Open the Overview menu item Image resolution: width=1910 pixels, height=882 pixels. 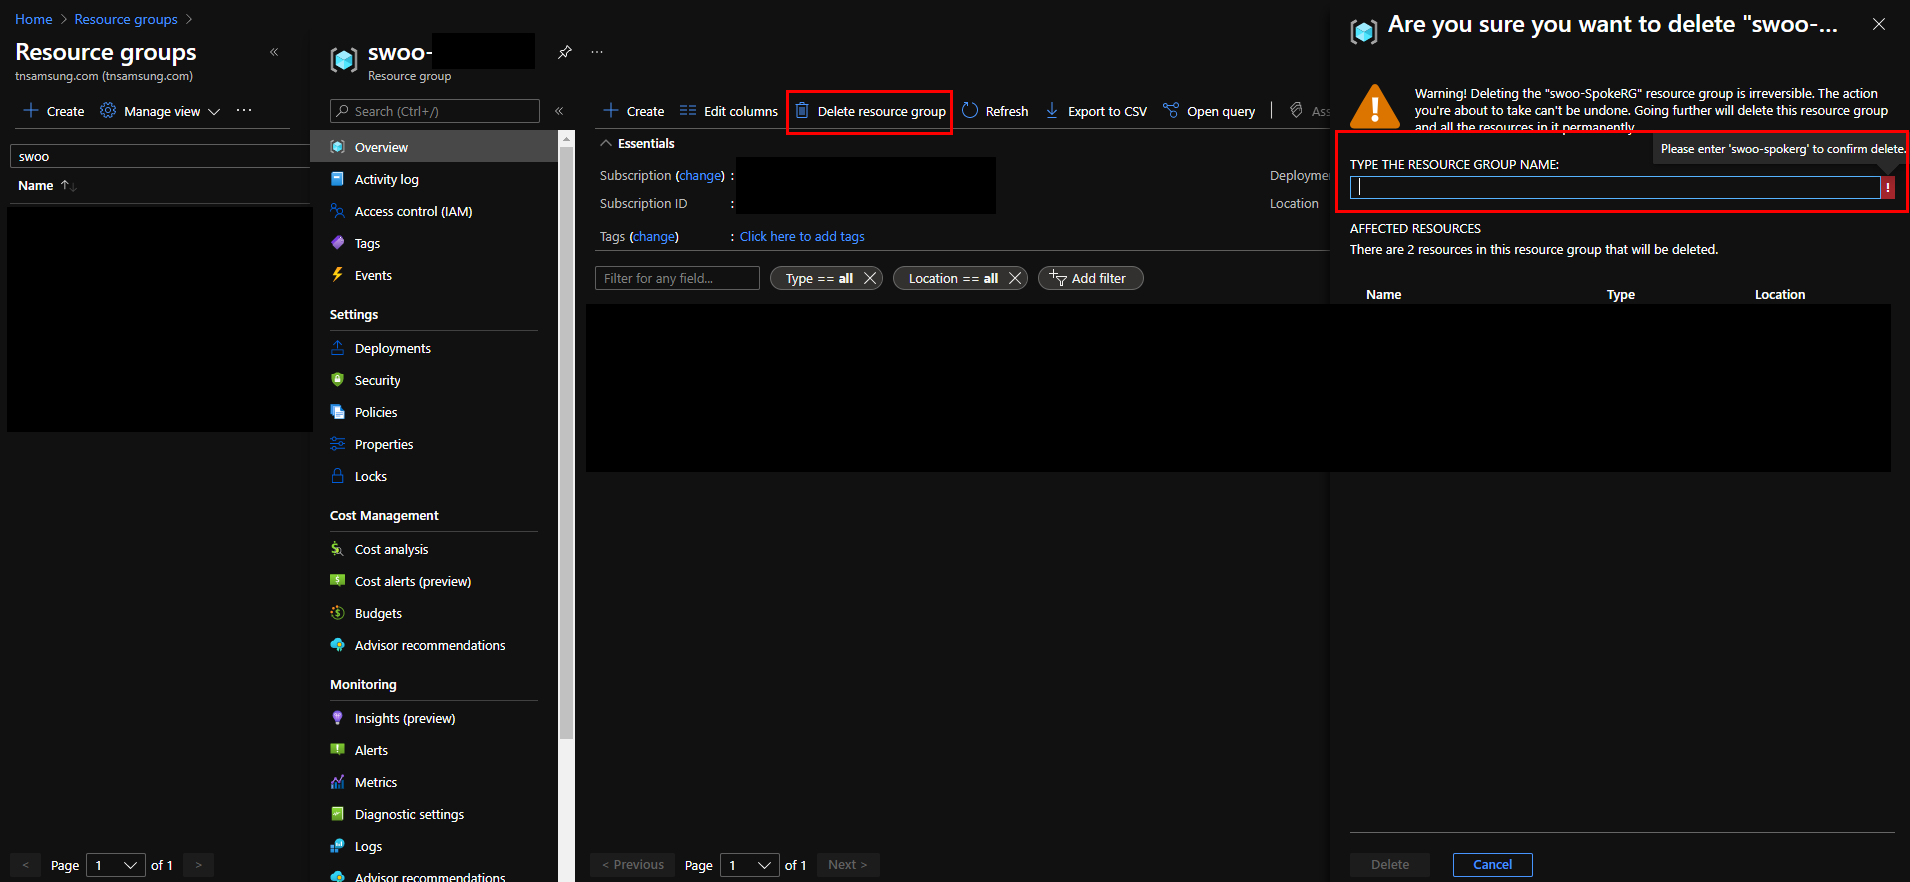433,147
